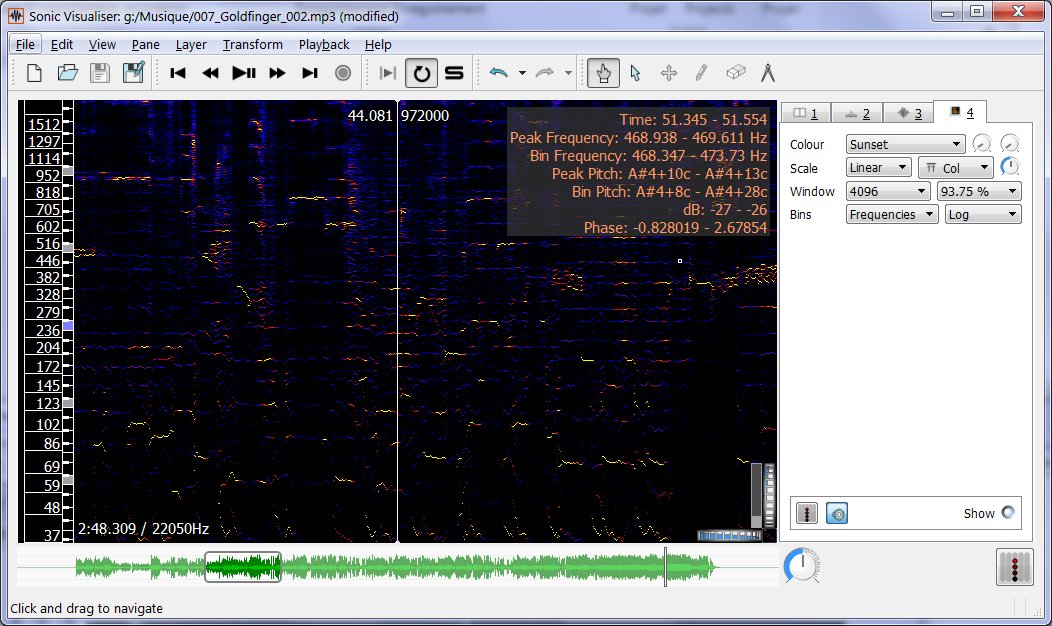
Task: Adjust the main playback volume dial
Action: point(802,566)
